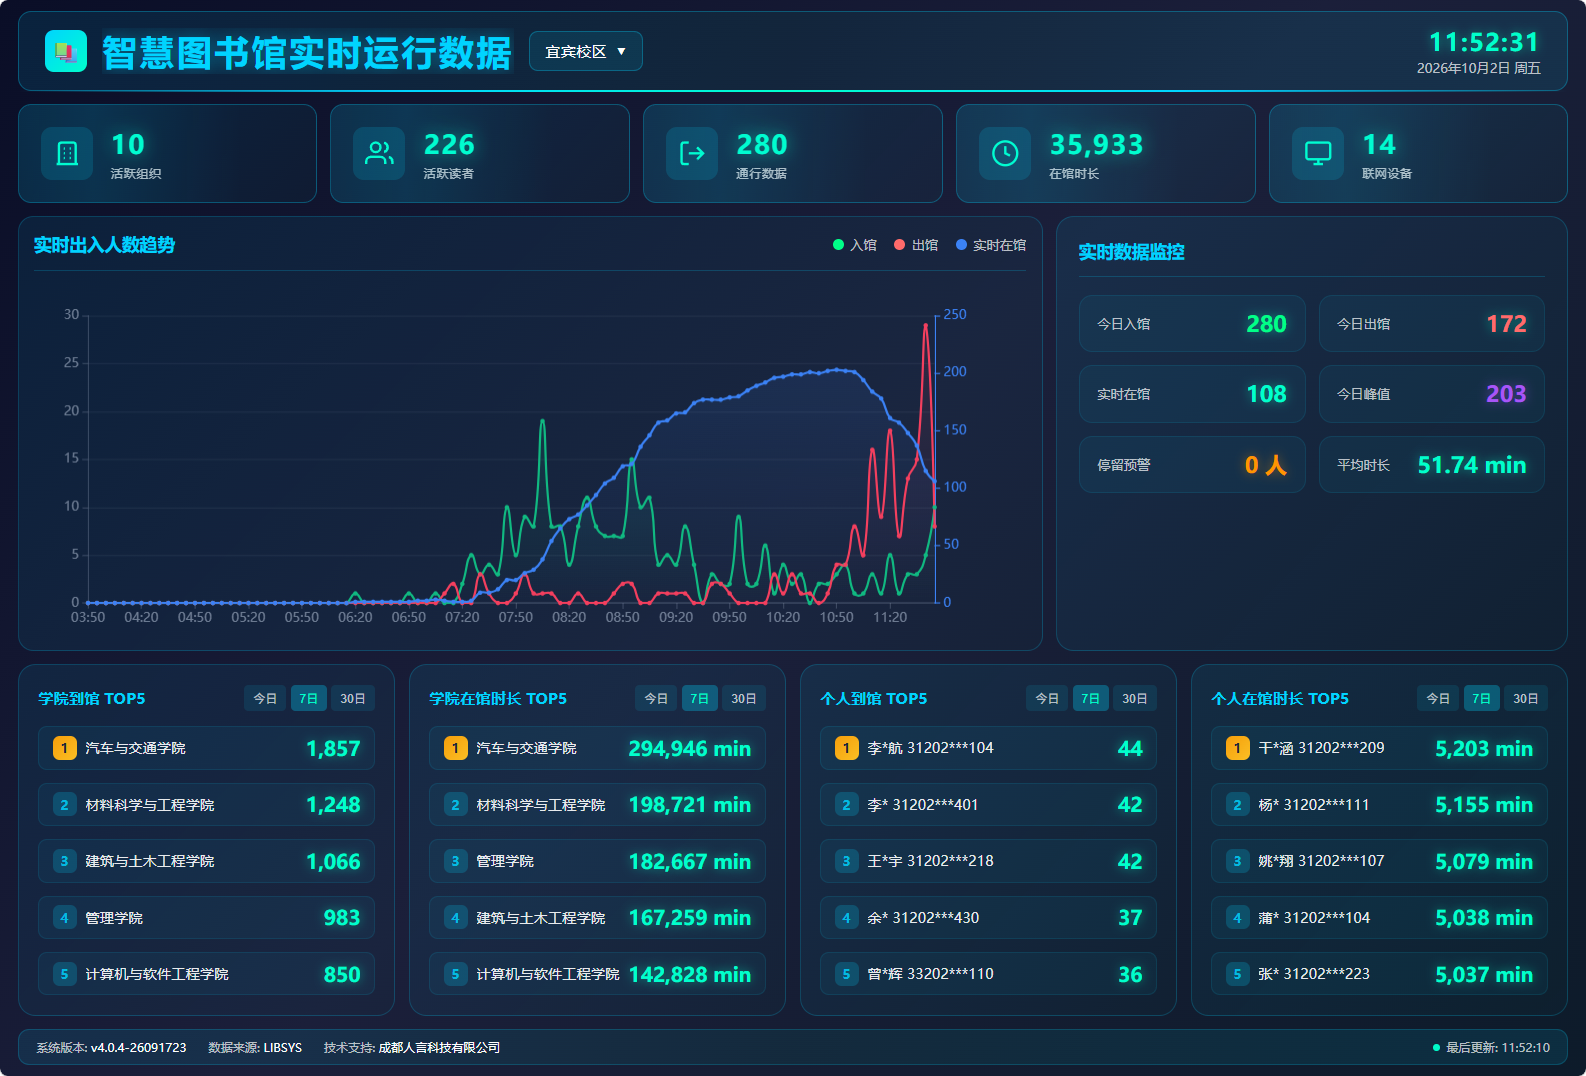Click the 平均时长 51.74 min card
1586x1076 pixels.
point(1432,465)
